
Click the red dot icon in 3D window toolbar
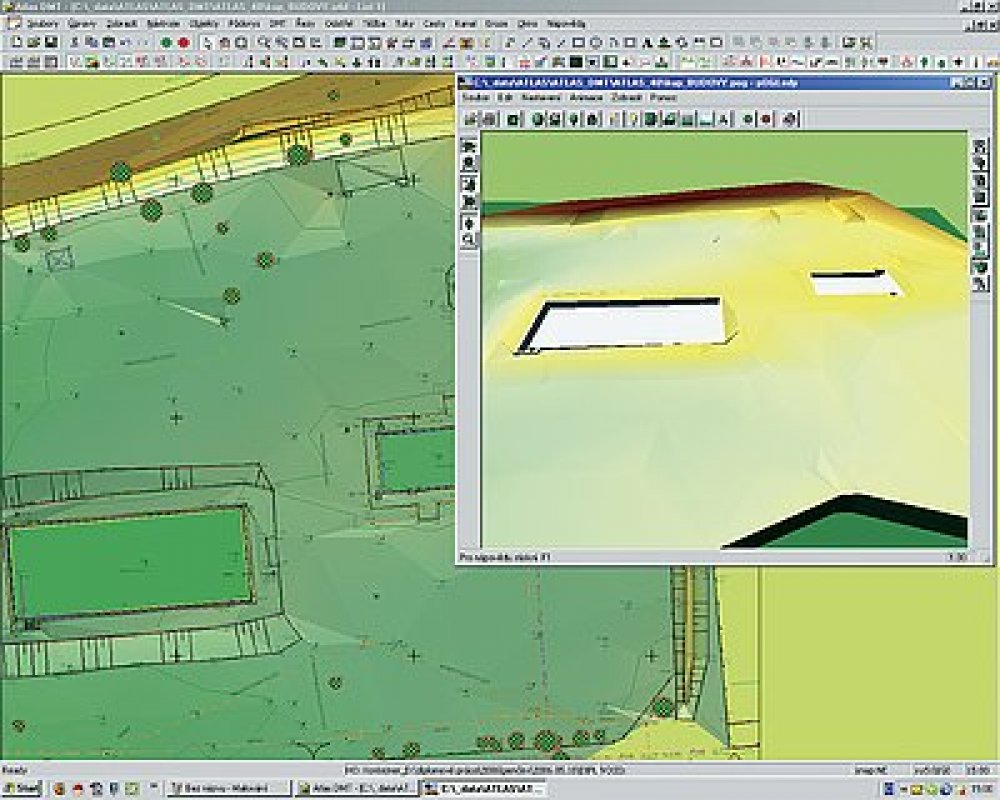766,119
